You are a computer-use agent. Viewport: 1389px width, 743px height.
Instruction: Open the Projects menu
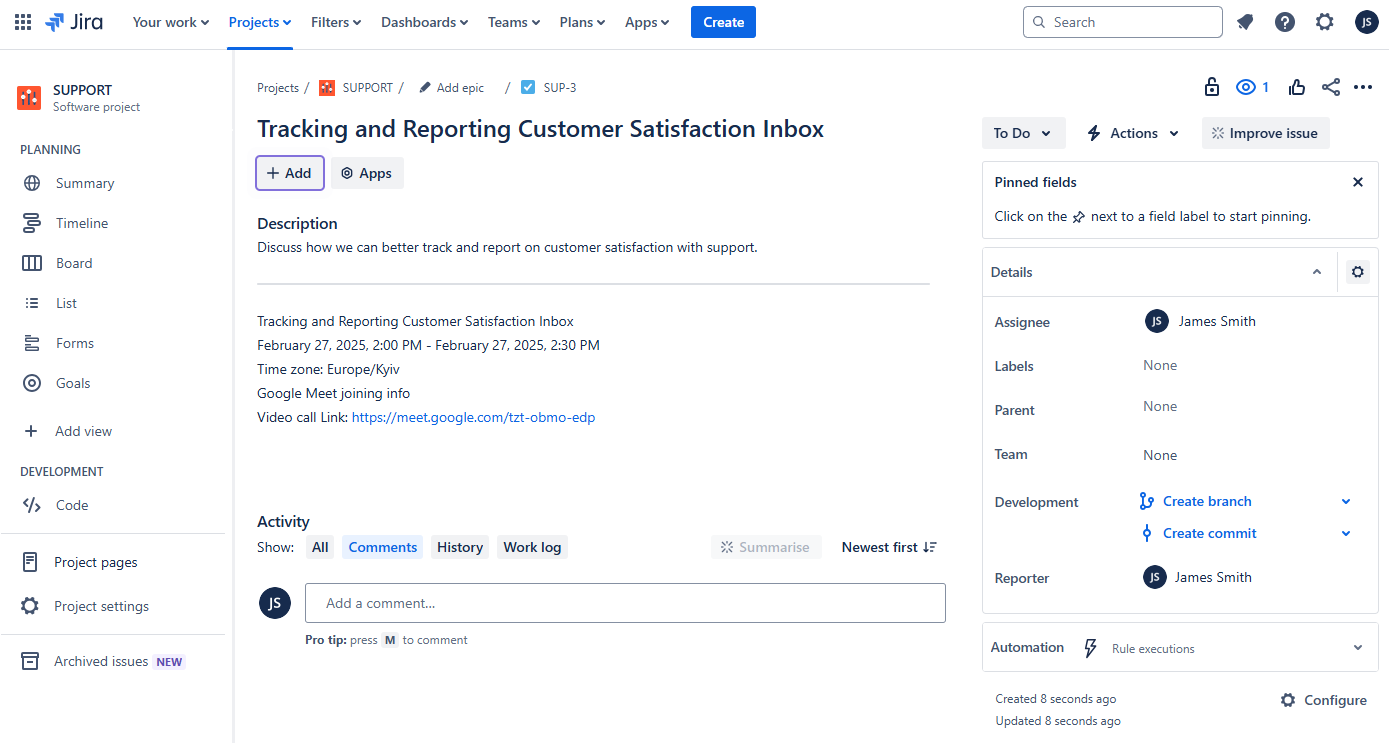259,21
